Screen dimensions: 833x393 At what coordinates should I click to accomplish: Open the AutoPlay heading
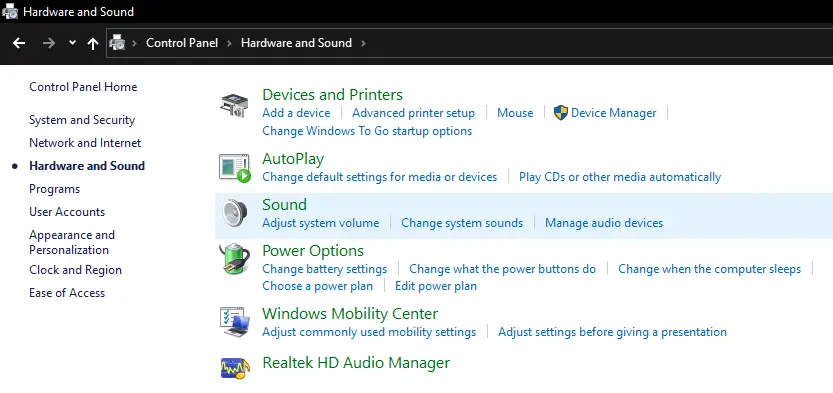click(293, 159)
